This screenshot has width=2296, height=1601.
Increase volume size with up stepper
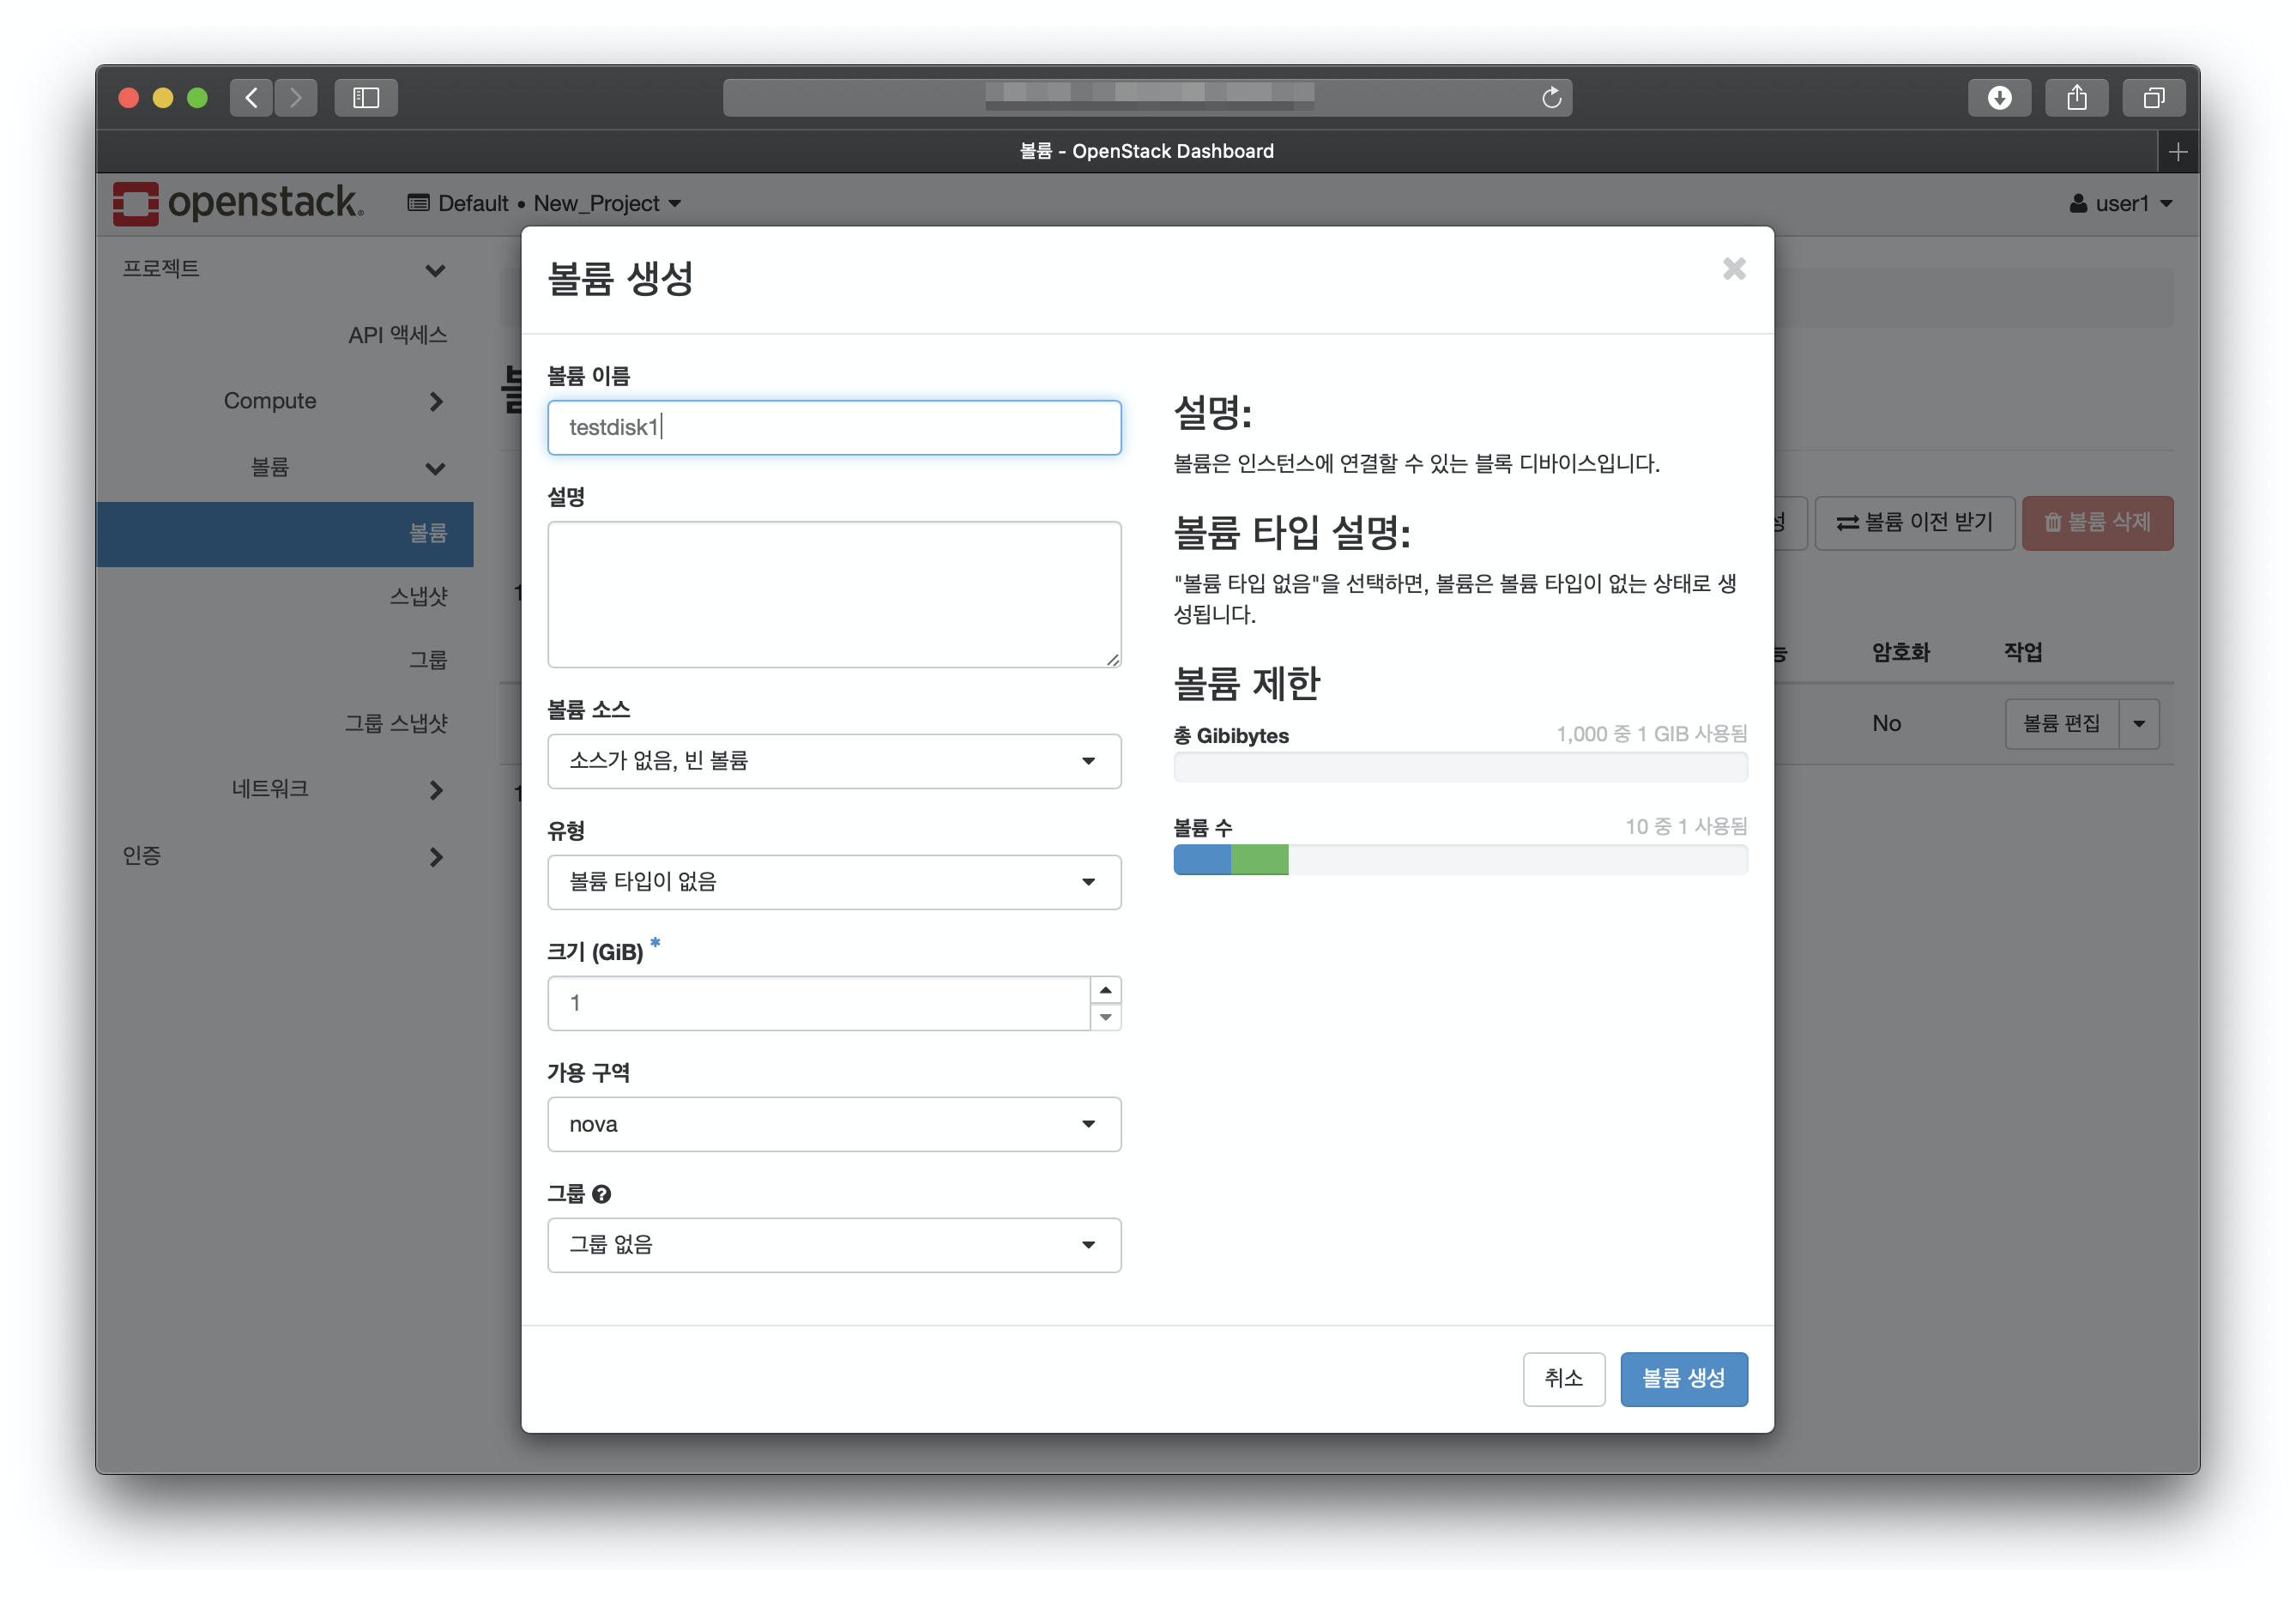point(1105,990)
